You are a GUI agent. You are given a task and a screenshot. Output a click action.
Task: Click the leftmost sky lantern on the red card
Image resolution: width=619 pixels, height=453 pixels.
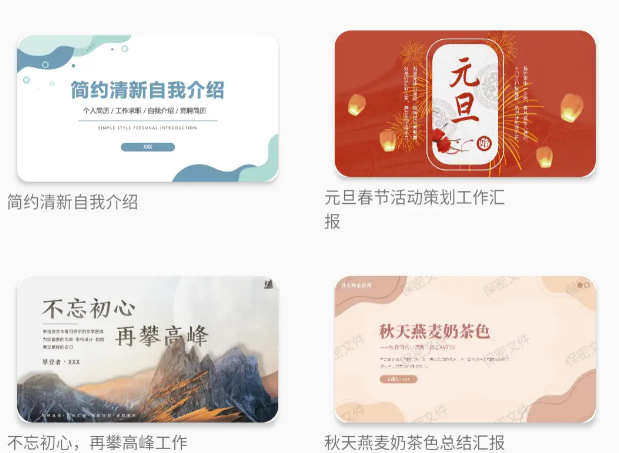click(x=356, y=105)
